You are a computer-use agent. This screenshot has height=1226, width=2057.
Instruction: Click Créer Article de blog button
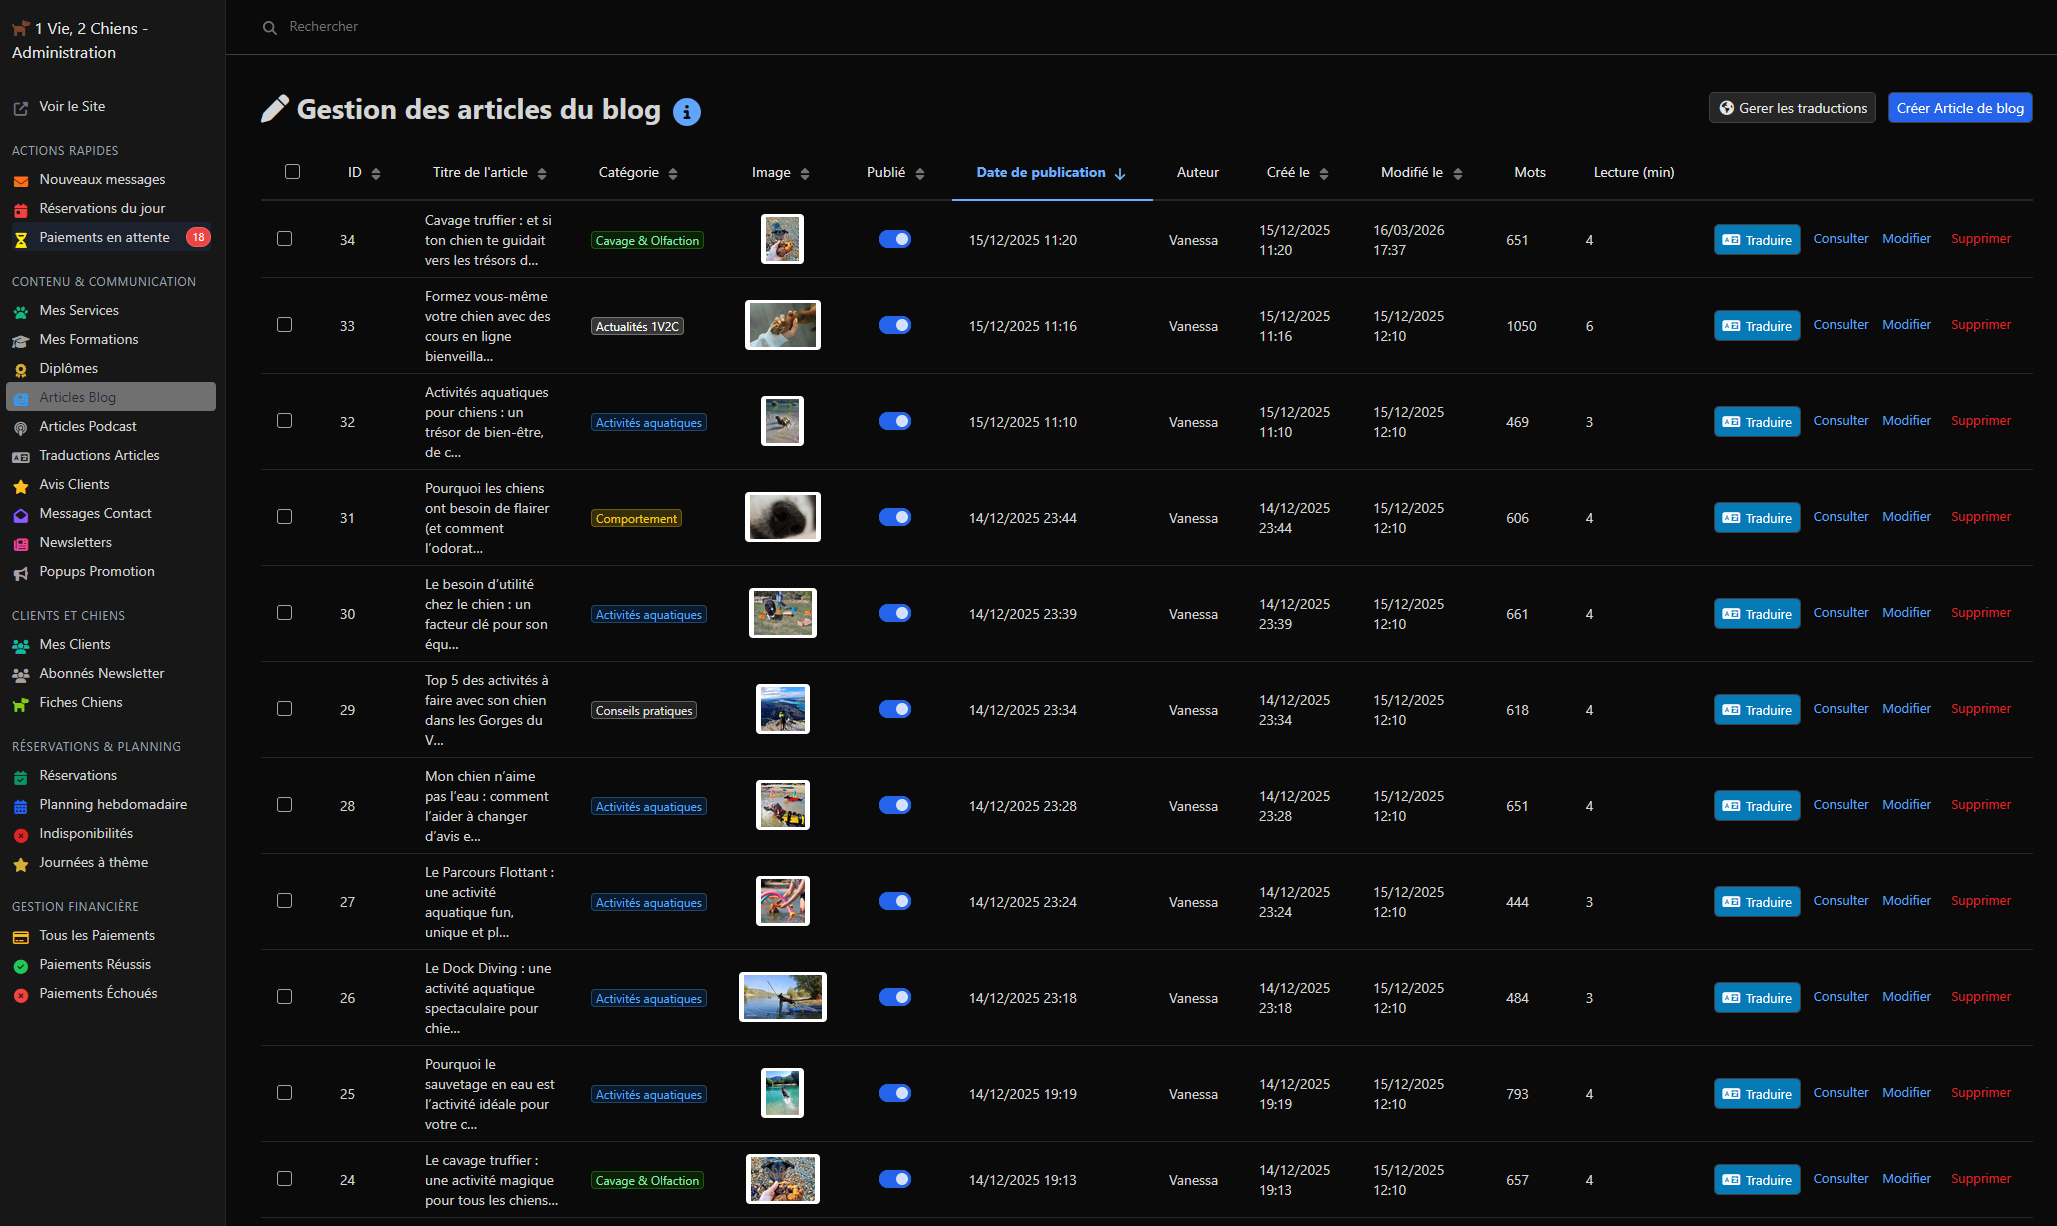(1960, 108)
